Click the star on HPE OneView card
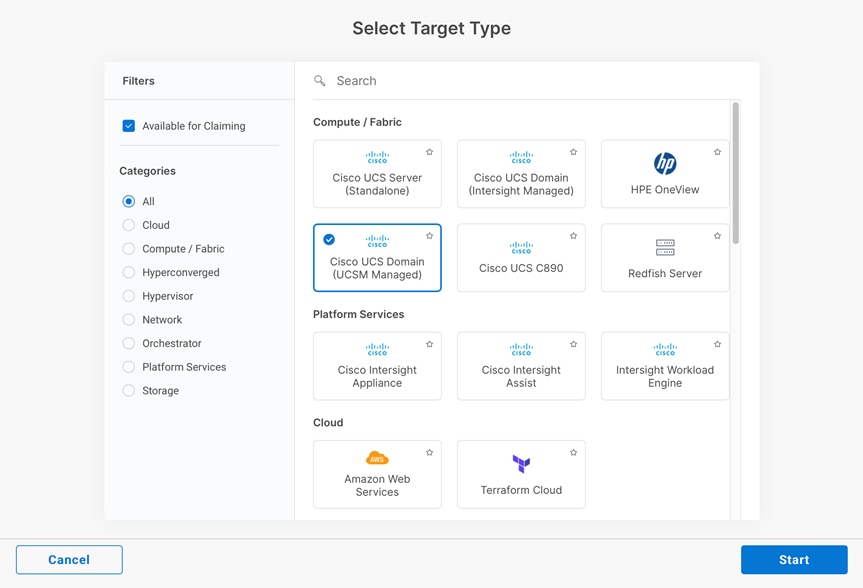 [717, 152]
